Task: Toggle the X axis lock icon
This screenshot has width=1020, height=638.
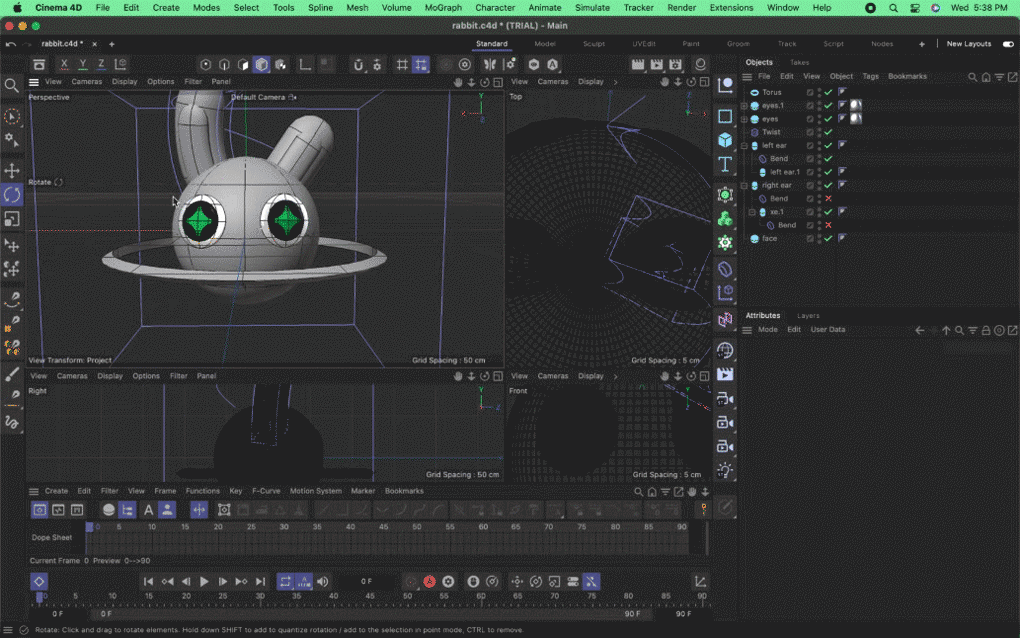Action: coord(65,64)
